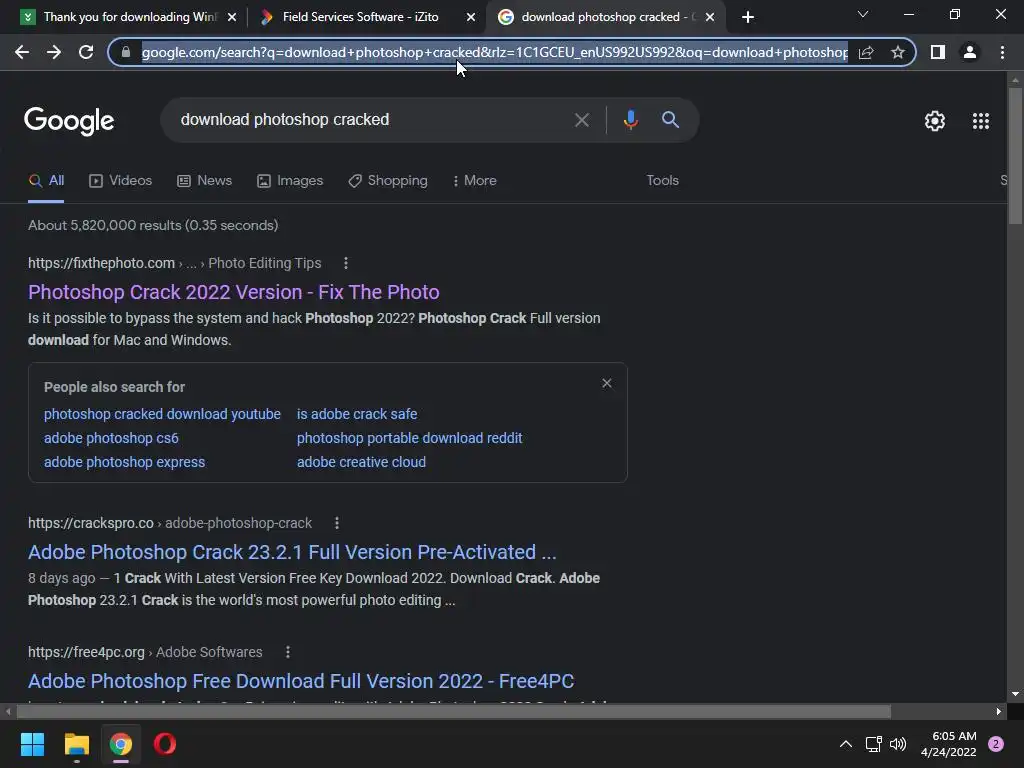Image resolution: width=1024 pixels, height=768 pixels.
Task: Click the scroll-down arrow on vertical scrollbar
Action: (1014, 694)
